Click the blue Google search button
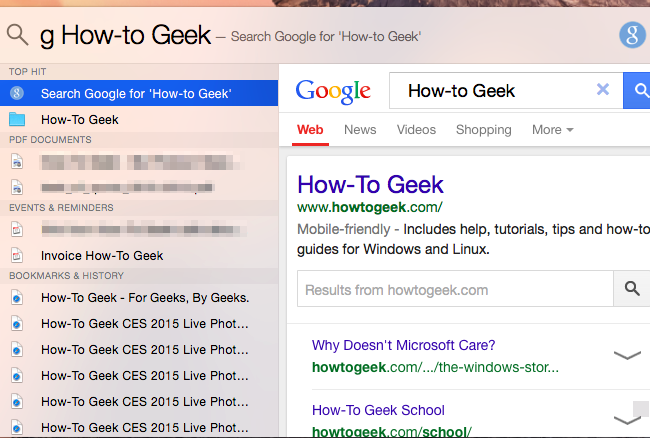Image resolution: width=650 pixels, height=438 pixels. [637, 92]
